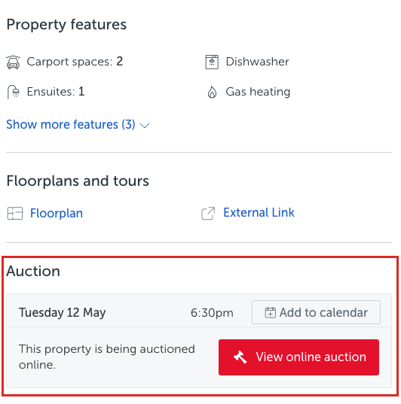Click the external link arrow icon

(208, 213)
